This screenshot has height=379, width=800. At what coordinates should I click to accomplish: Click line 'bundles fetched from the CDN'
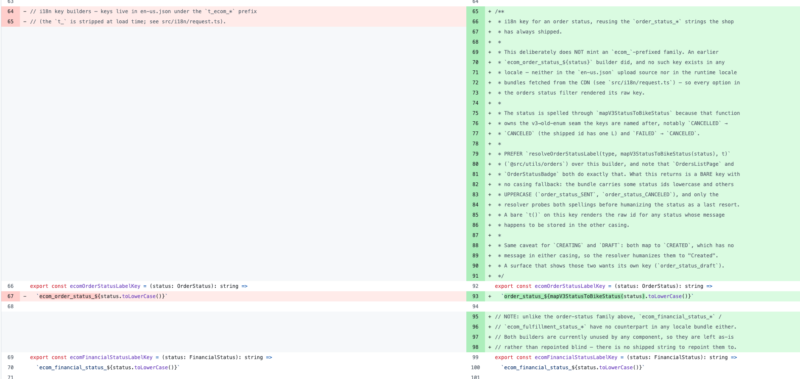(619, 83)
